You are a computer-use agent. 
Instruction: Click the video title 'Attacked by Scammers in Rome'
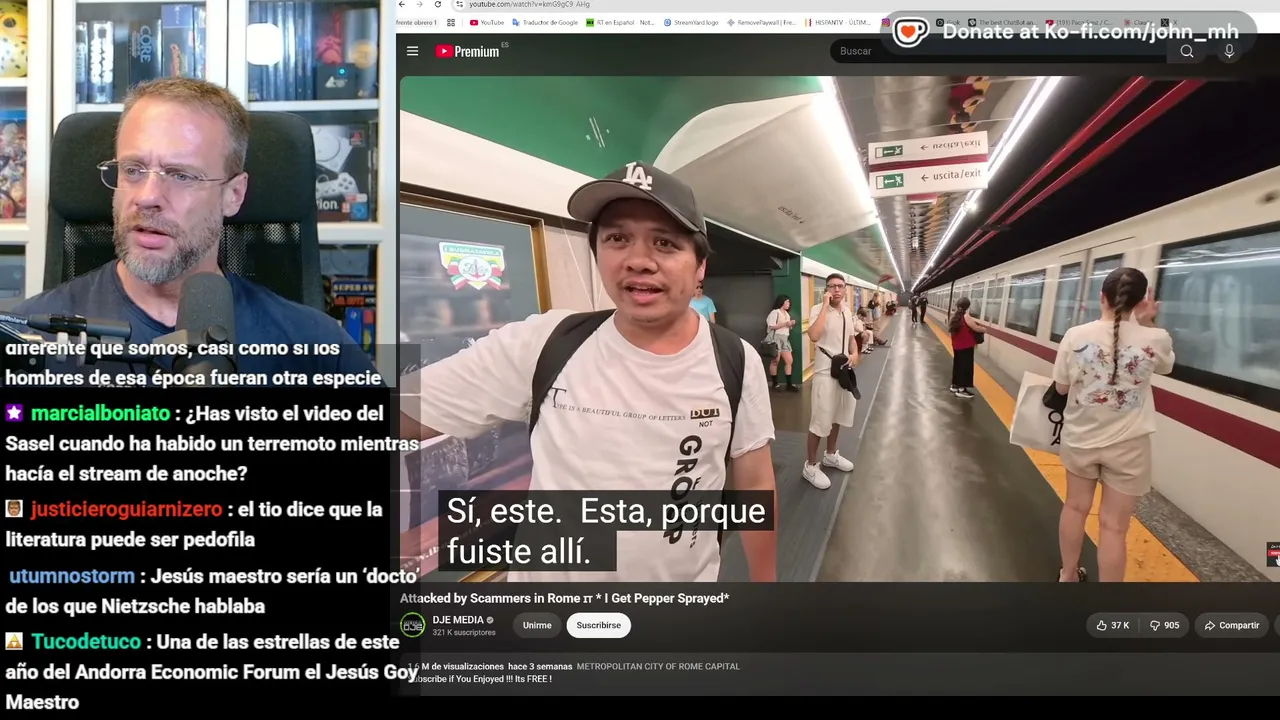click(565, 598)
